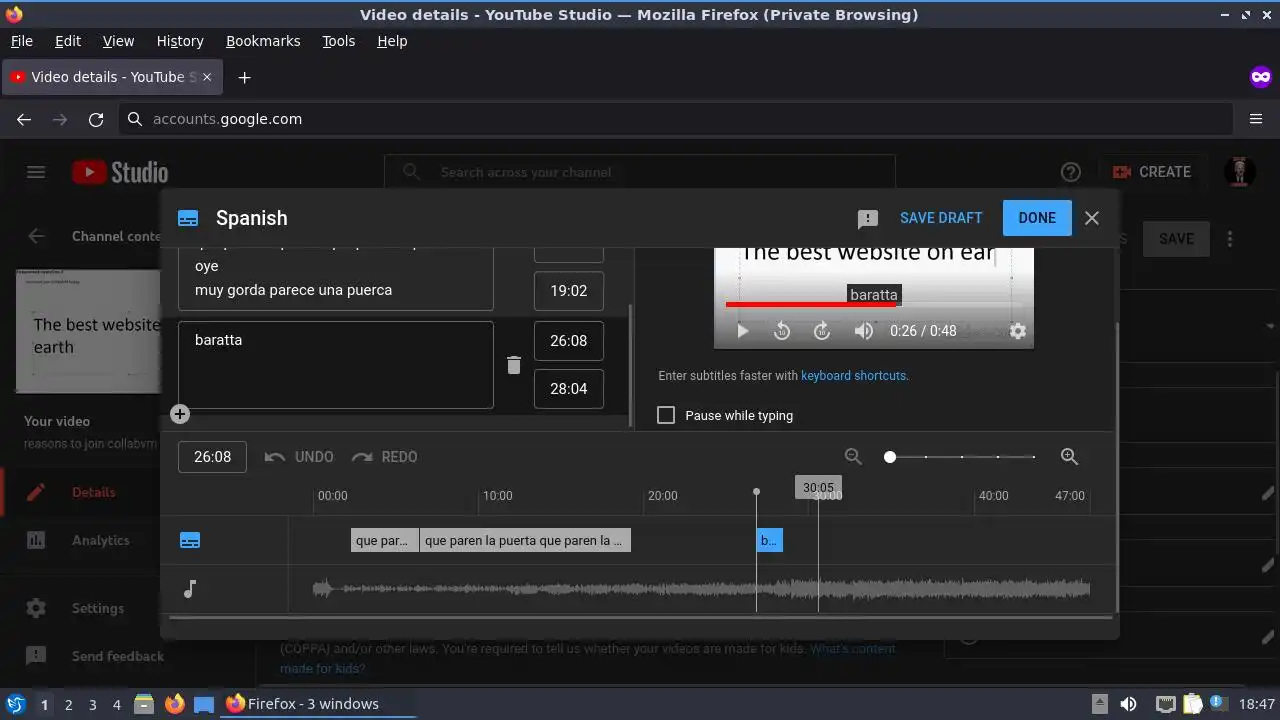
Task: Select the blue baratta caption block
Action: 769,541
